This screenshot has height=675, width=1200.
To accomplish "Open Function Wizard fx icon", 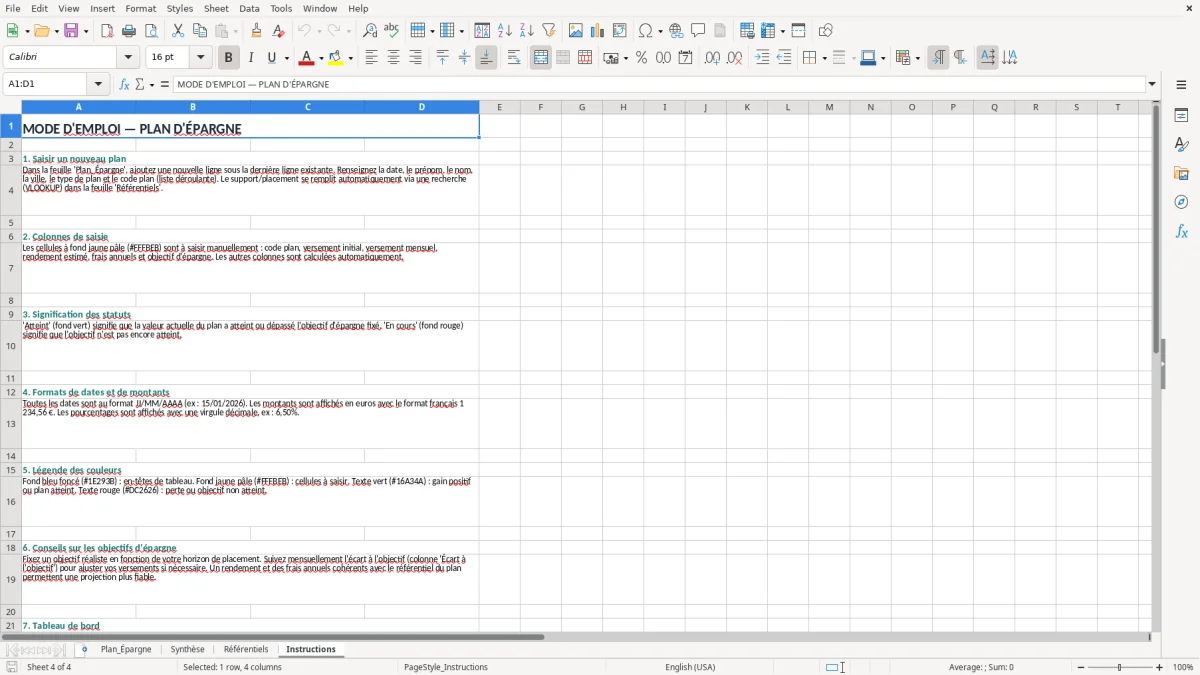I will [x=124, y=84].
